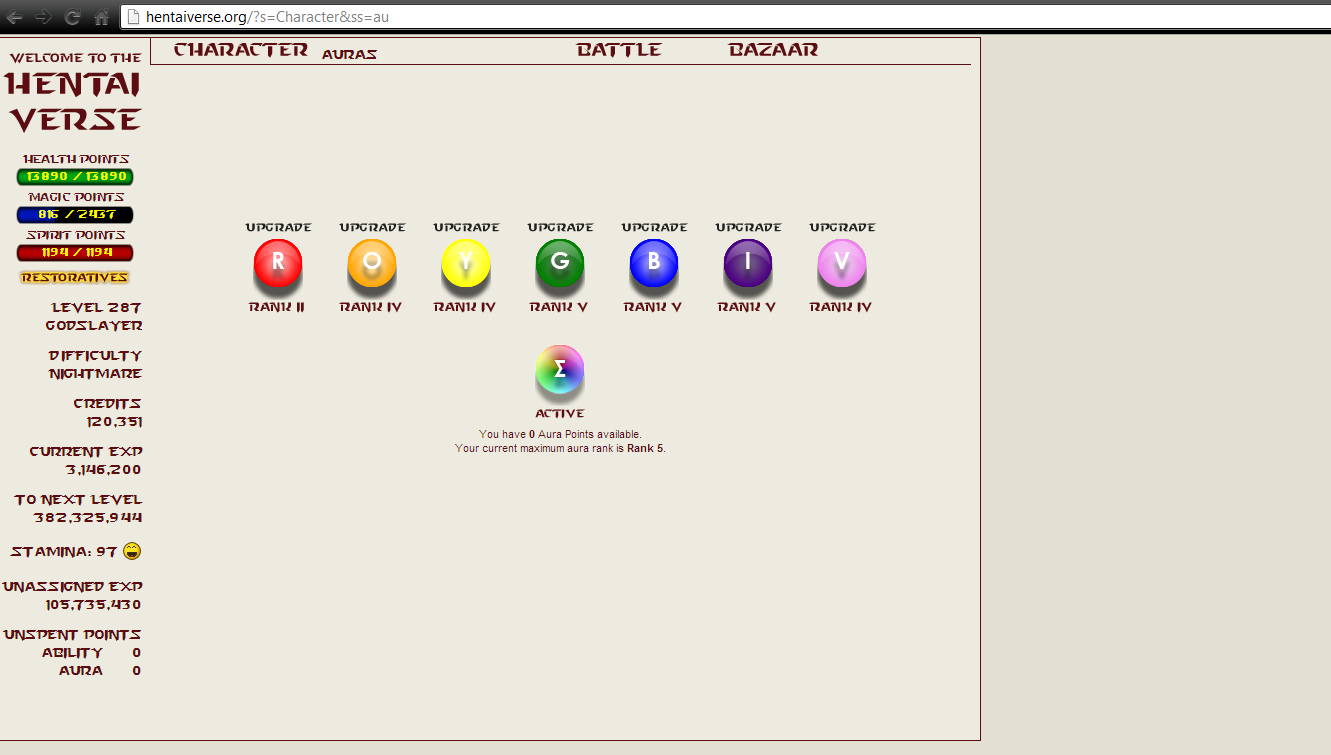
Task: Click the Stamina: 97 text
Action: (x=64, y=551)
